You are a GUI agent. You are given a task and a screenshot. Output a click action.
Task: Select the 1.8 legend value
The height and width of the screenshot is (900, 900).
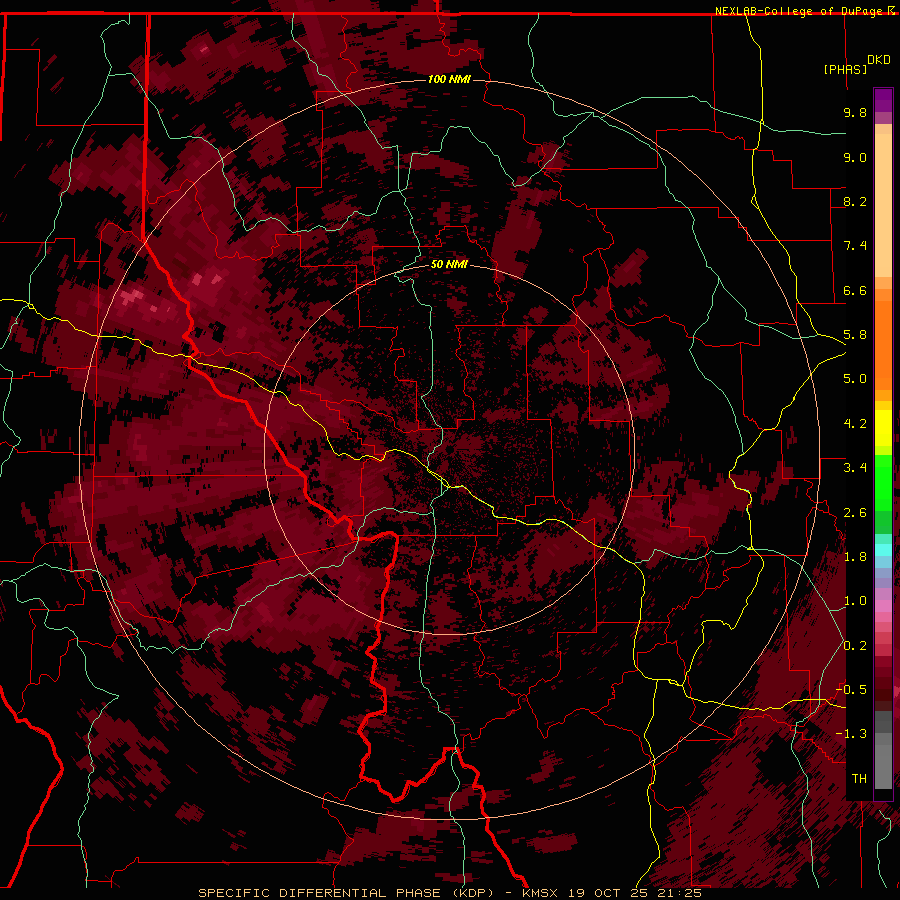point(855,557)
